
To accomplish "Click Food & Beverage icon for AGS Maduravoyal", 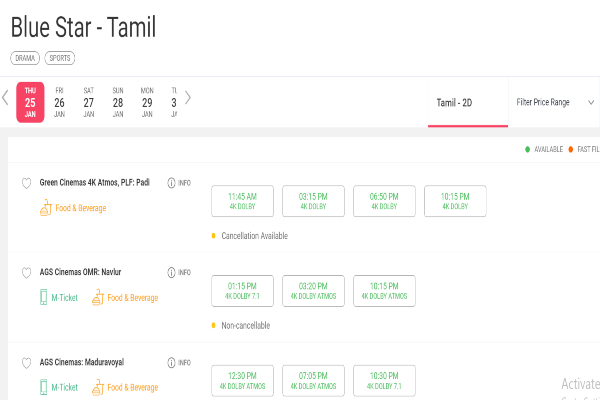I will 98,387.
